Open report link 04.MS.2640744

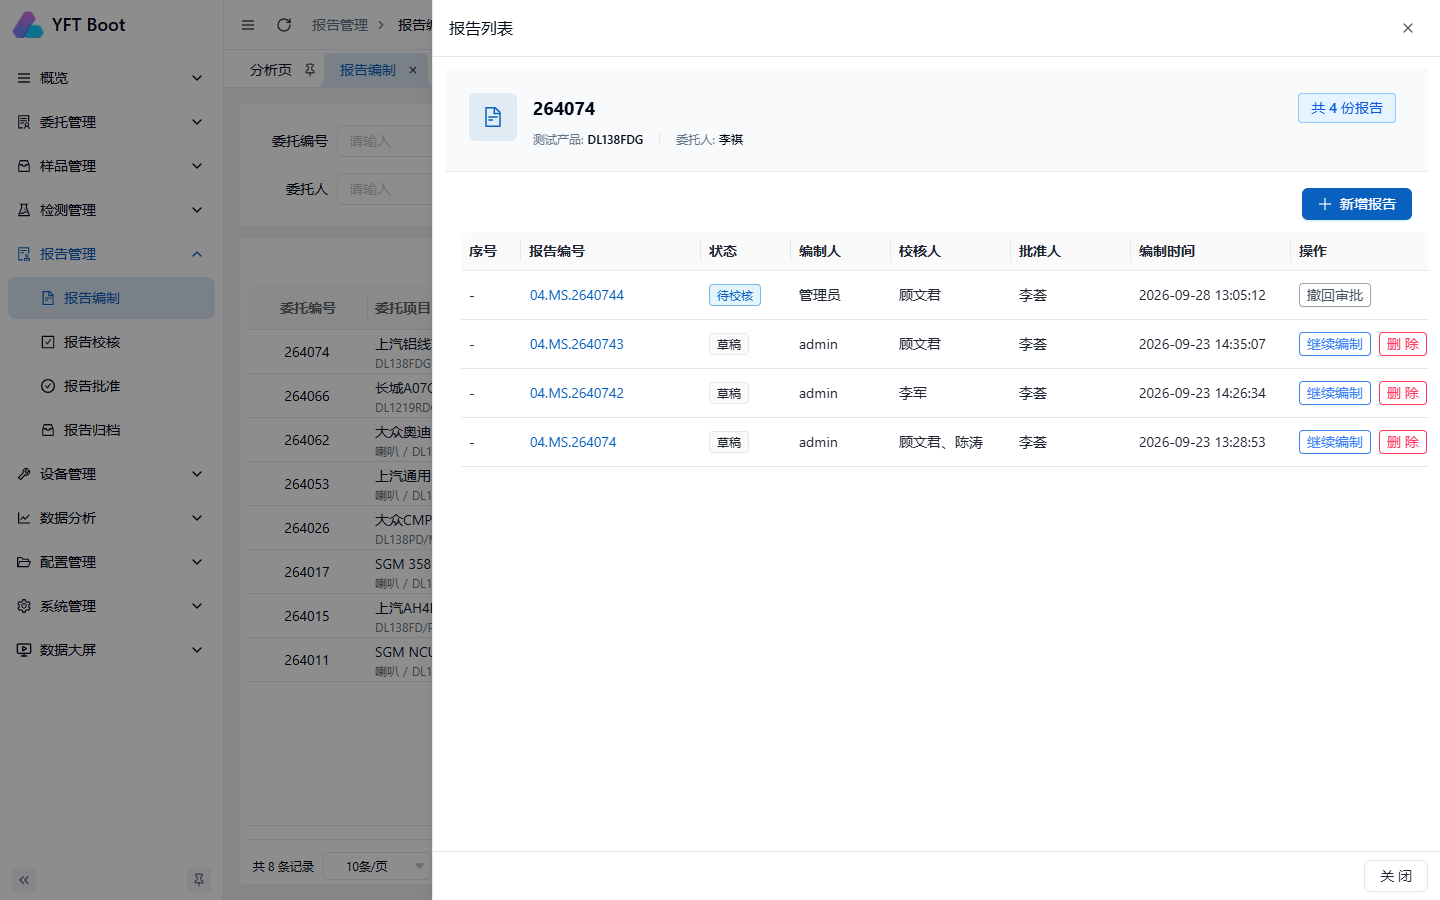point(577,295)
